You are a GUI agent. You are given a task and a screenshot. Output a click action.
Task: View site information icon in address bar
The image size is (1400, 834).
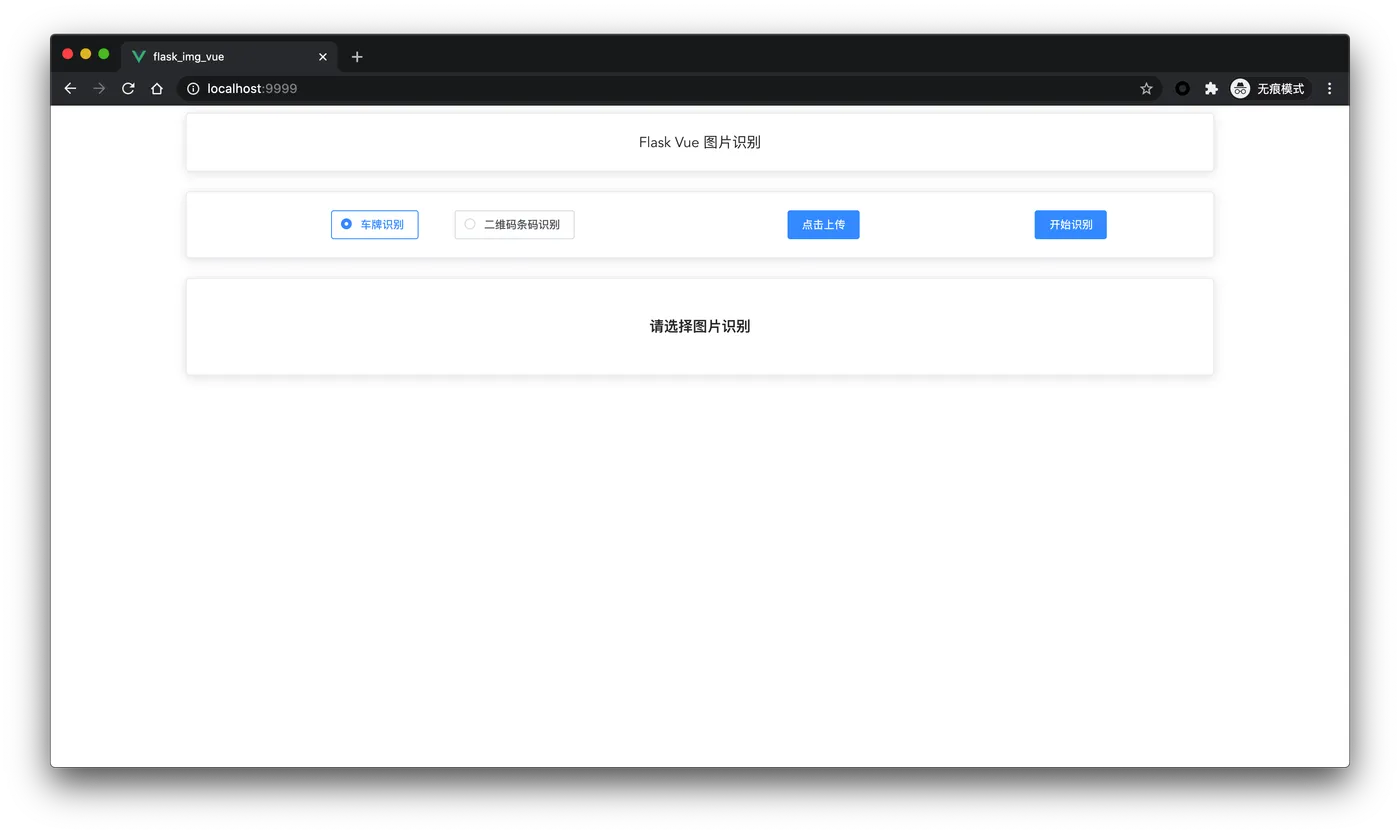click(x=193, y=89)
